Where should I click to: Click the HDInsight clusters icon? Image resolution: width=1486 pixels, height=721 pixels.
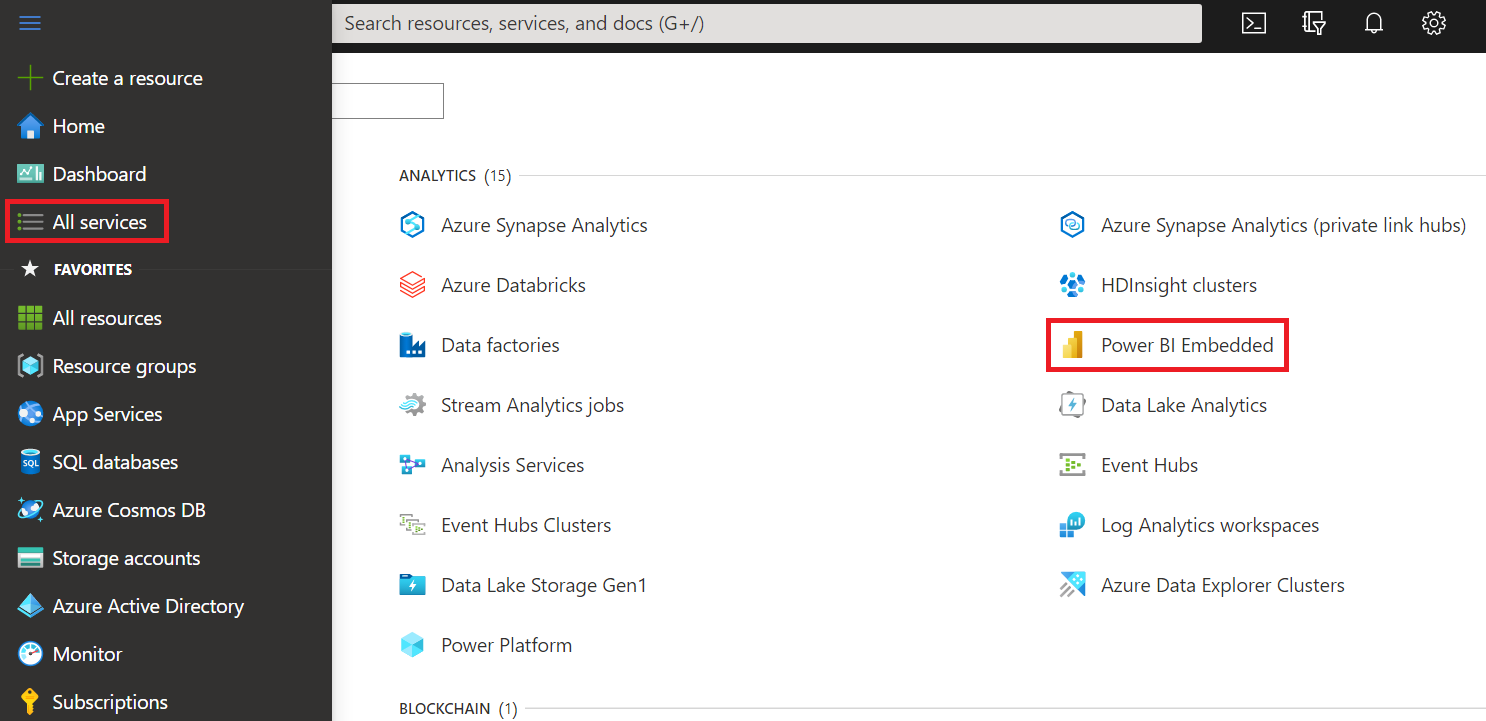point(1072,285)
